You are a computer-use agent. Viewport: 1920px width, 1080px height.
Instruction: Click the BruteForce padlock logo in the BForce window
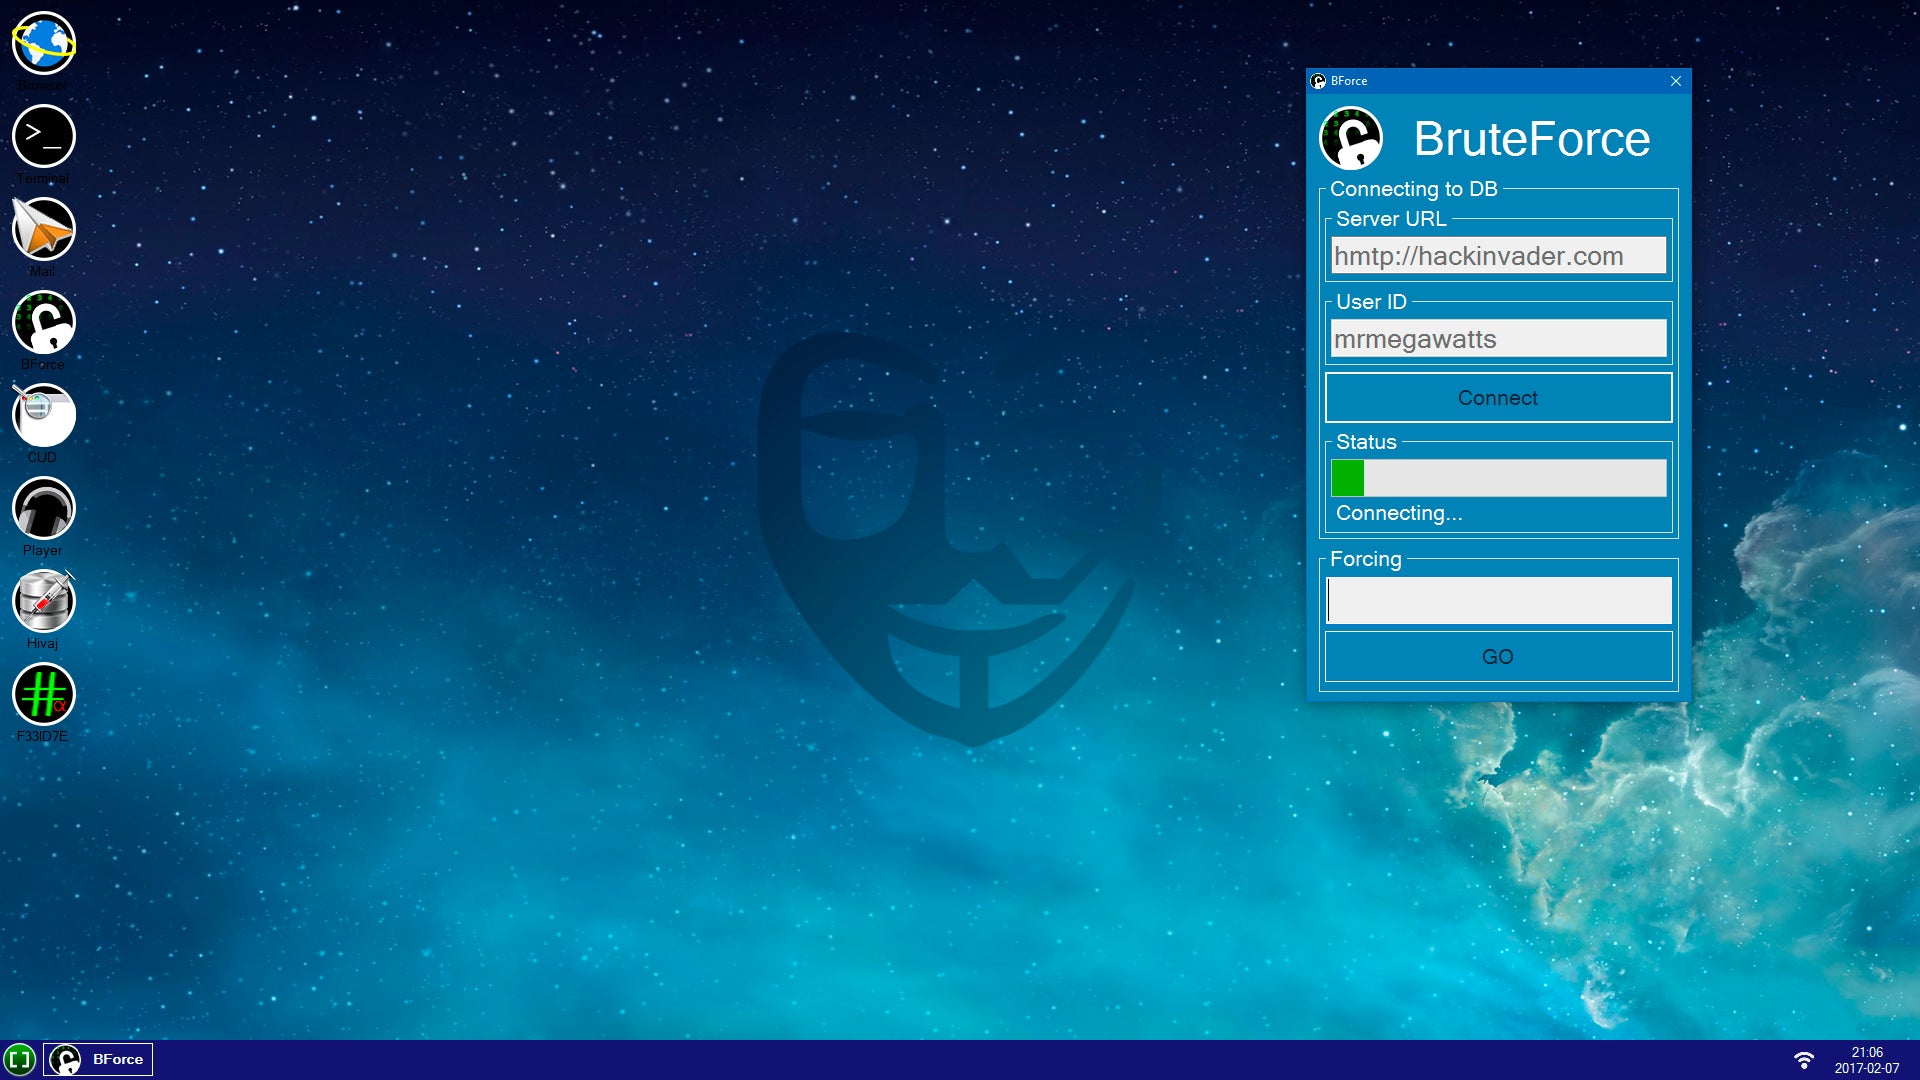click(1351, 139)
